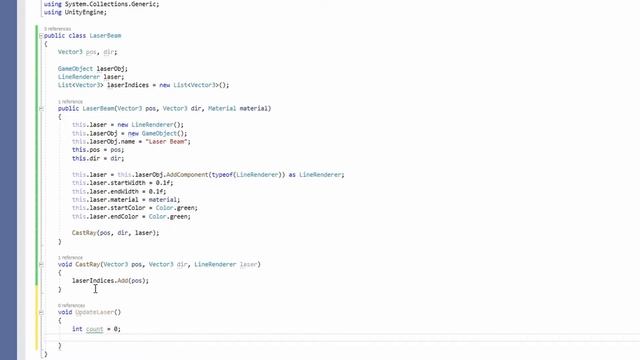This screenshot has width=640, height=360.
Task: Click the AddComponent typeof LineRenderer line
Action: [208, 175]
